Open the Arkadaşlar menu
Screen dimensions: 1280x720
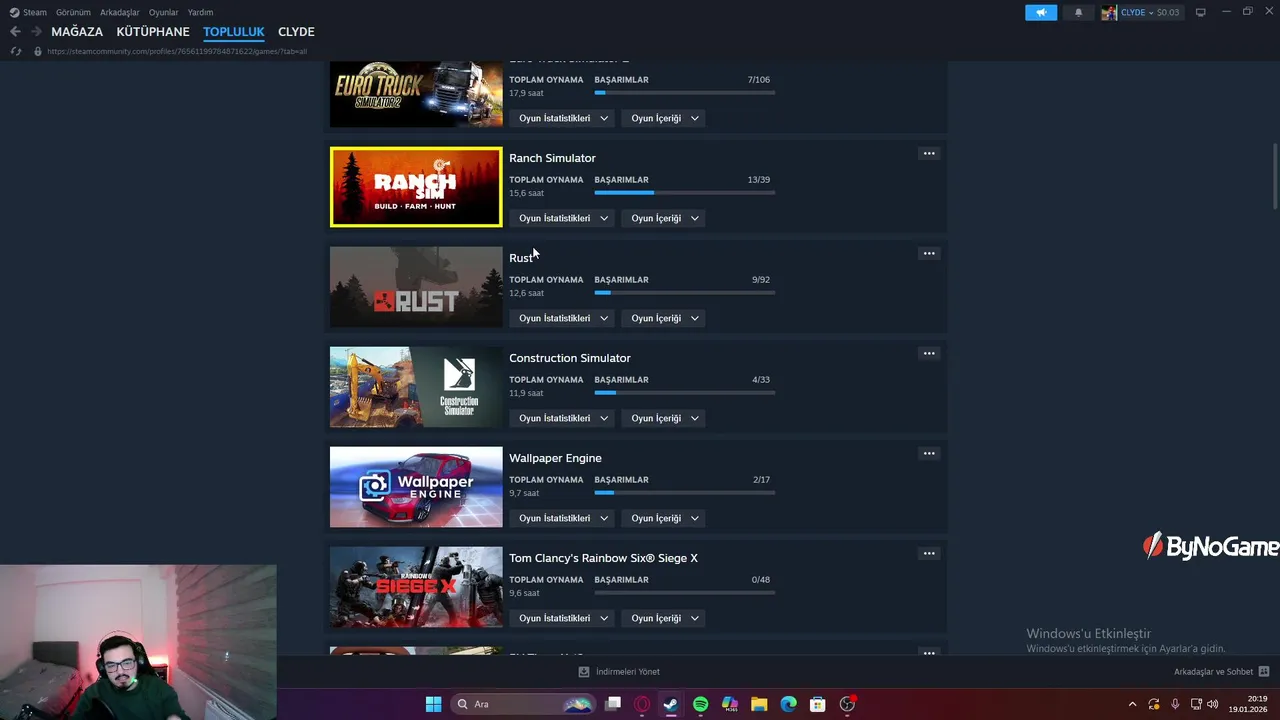coord(120,12)
